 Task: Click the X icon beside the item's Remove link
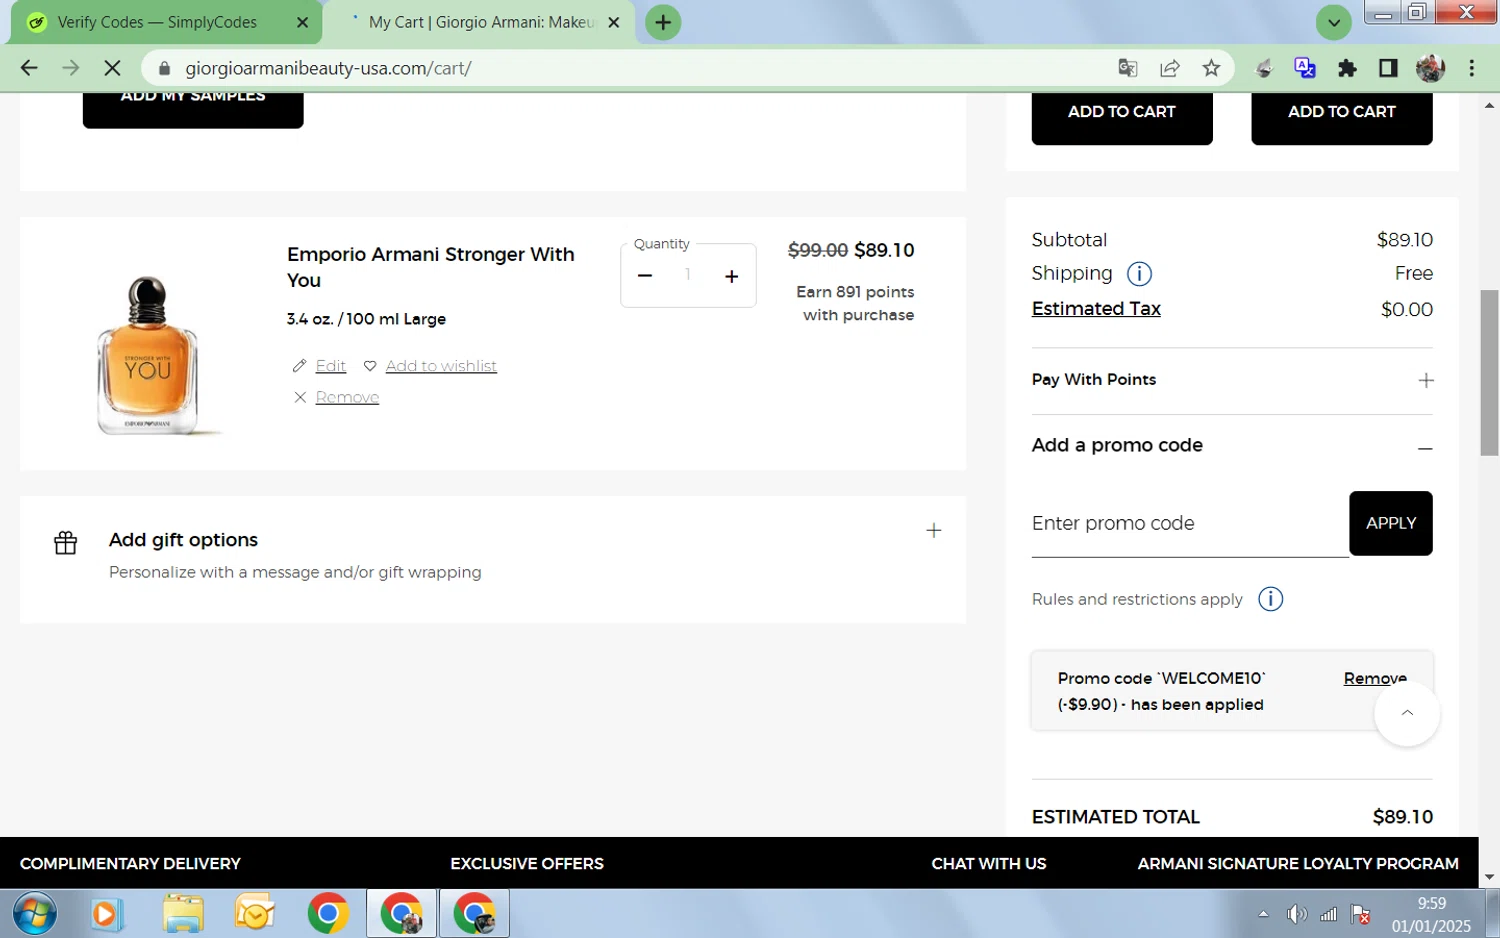click(x=300, y=397)
